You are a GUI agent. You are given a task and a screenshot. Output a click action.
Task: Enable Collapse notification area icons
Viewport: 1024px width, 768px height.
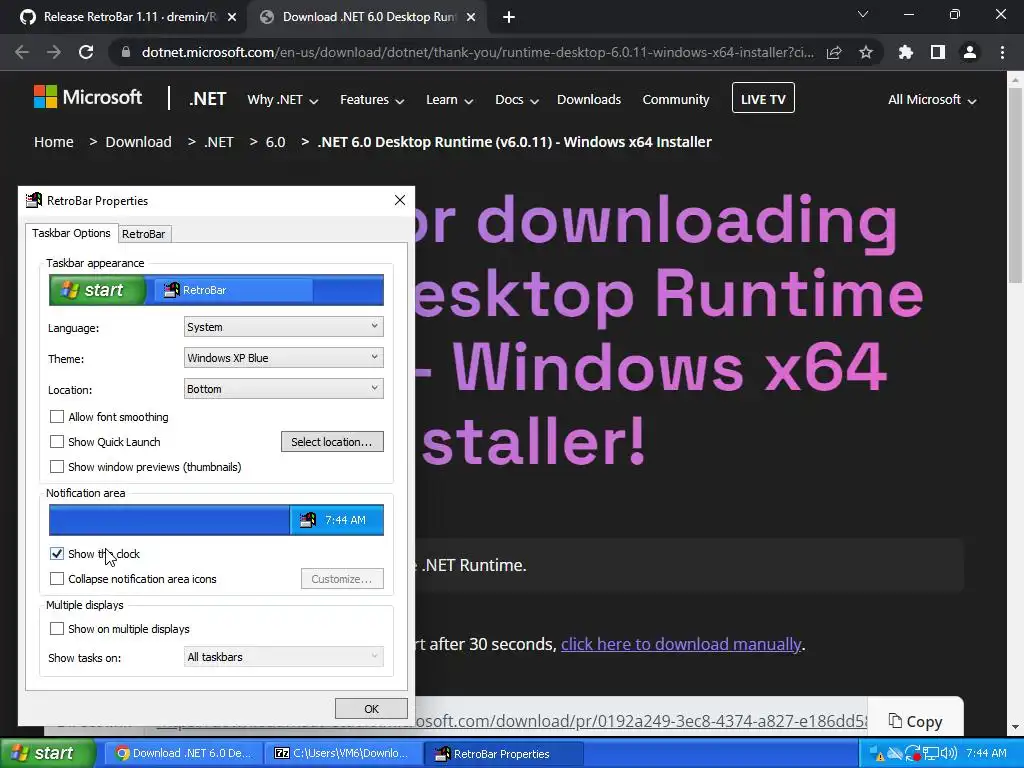(x=57, y=579)
